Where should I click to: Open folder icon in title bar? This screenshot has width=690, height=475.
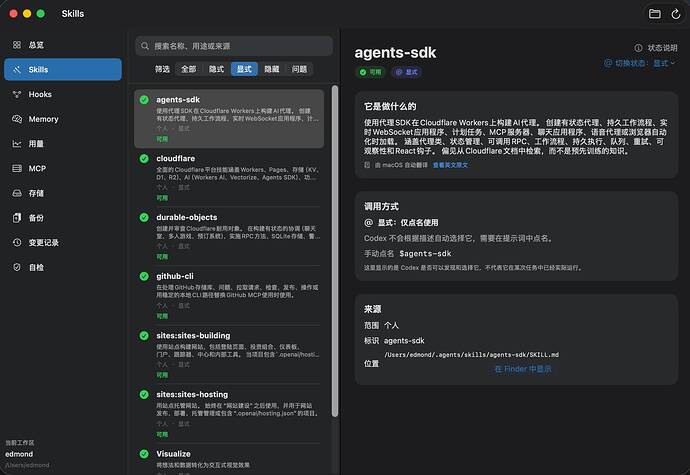tap(654, 14)
